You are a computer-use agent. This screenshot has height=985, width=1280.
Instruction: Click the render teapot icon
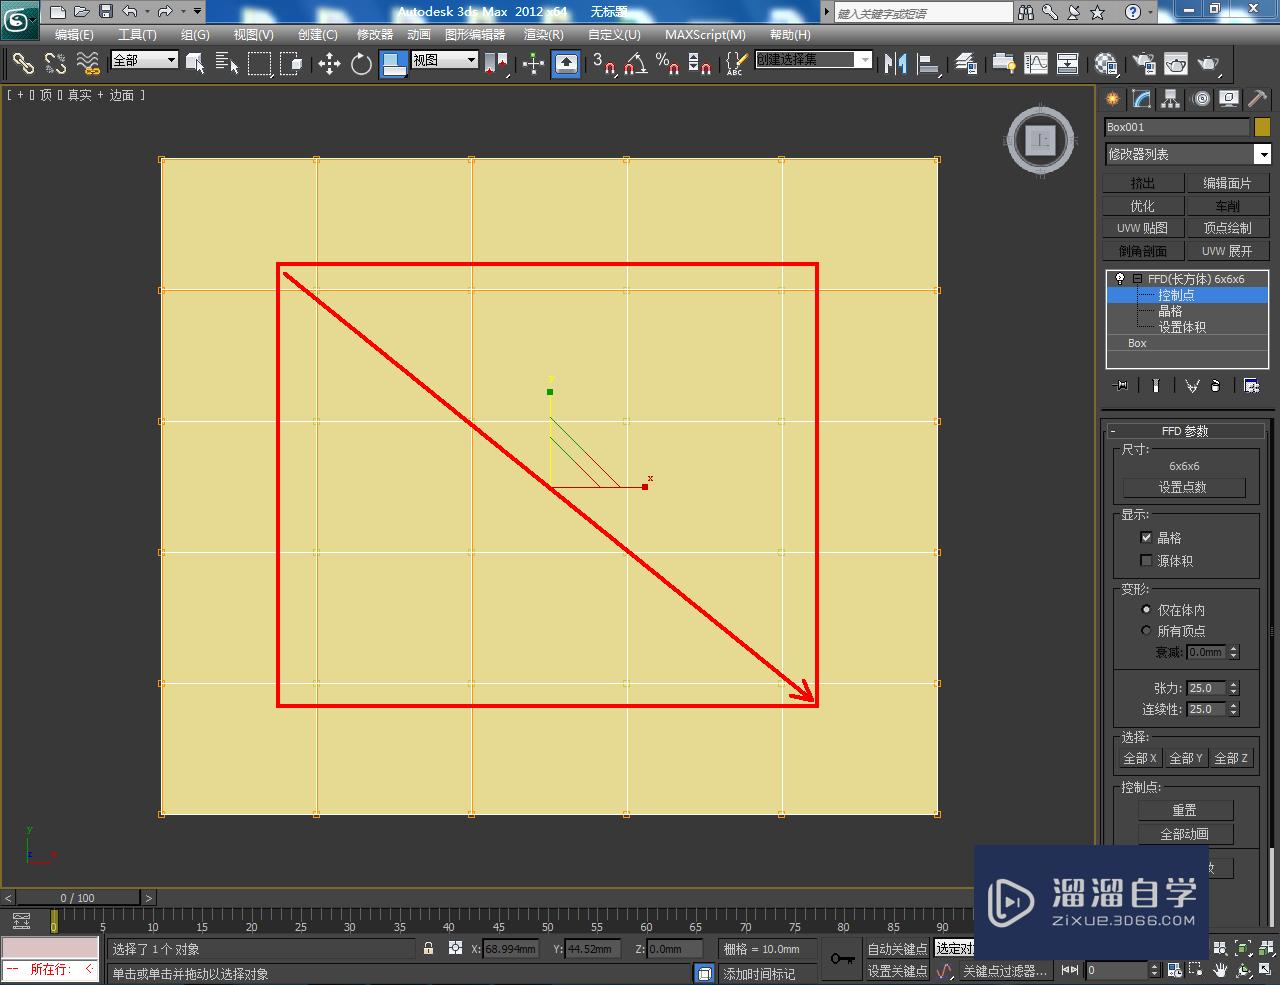tap(1209, 64)
